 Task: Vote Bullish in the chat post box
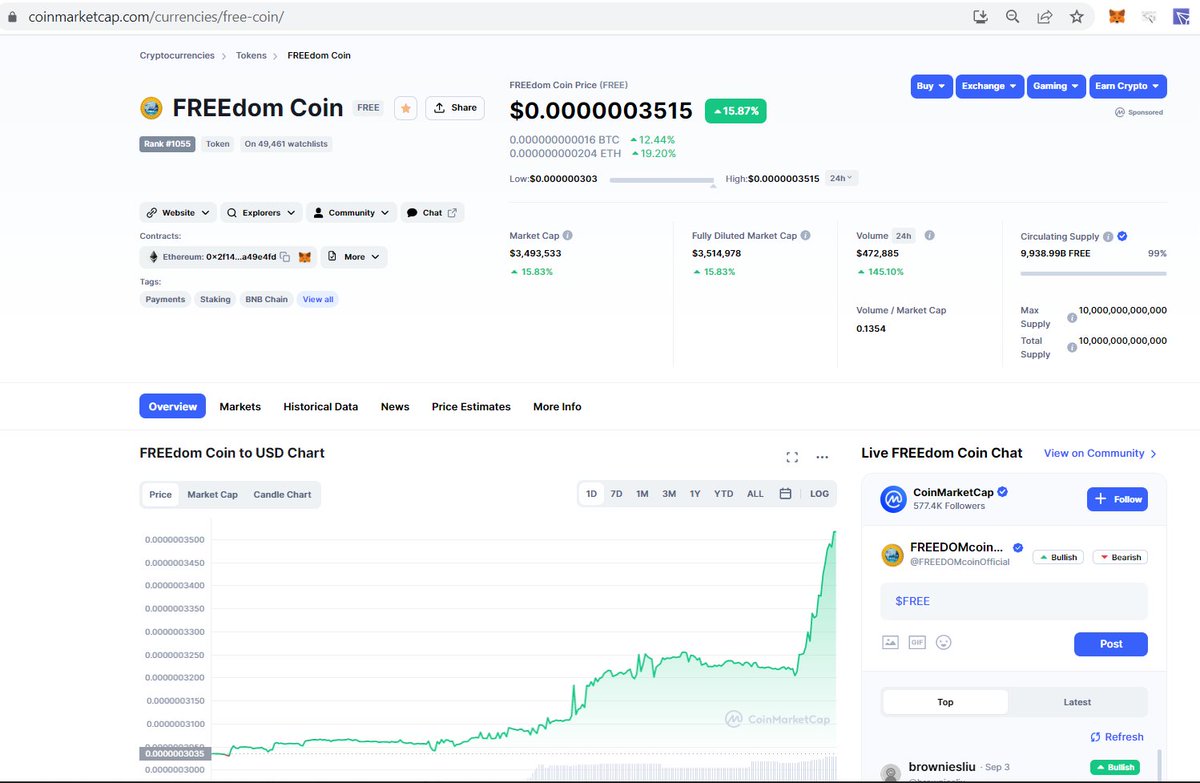(x=1059, y=557)
